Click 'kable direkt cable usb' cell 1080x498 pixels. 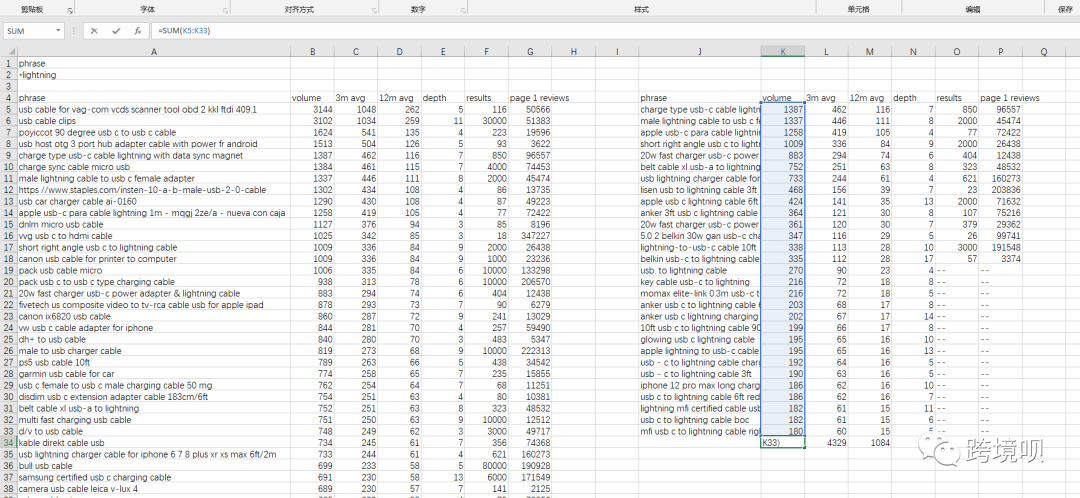point(154,443)
